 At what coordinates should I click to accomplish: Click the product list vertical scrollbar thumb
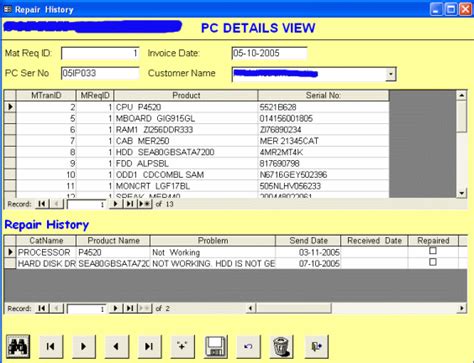pos(462,116)
